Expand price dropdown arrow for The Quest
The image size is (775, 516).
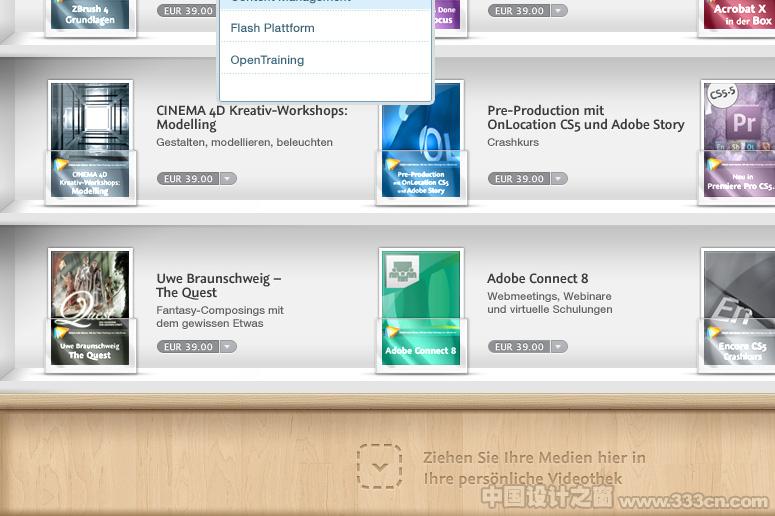(x=228, y=346)
